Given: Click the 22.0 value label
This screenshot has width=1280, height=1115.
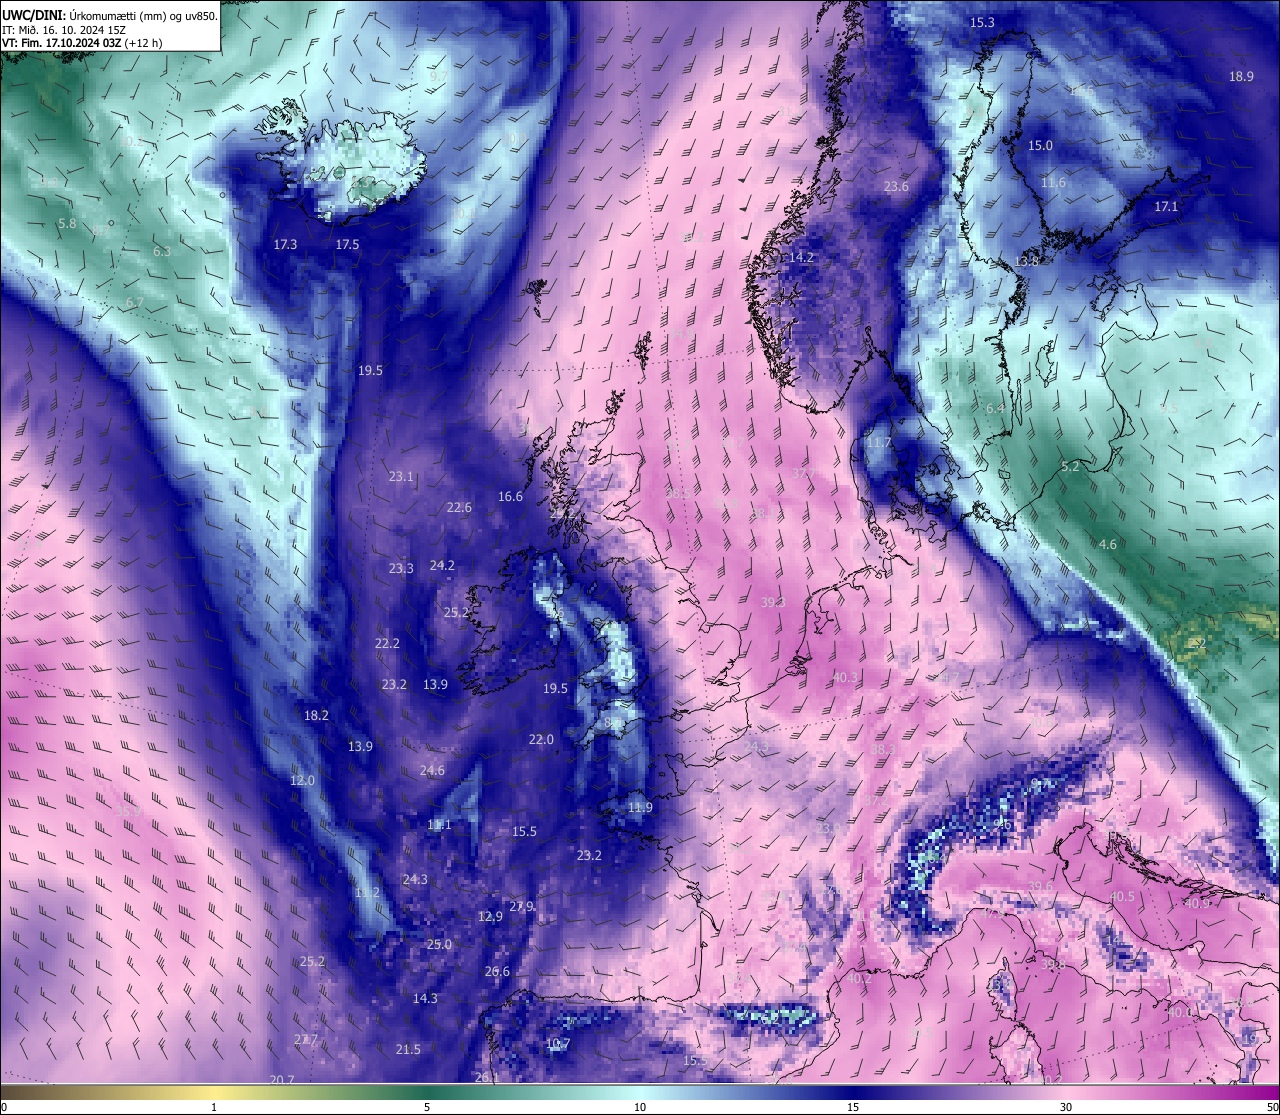Looking at the screenshot, I should pyautogui.click(x=541, y=739).
